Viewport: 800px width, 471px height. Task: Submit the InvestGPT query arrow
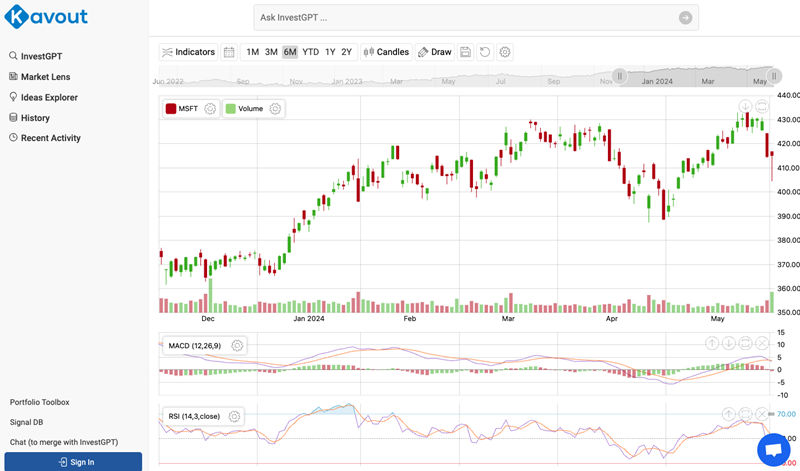point(685,18)
